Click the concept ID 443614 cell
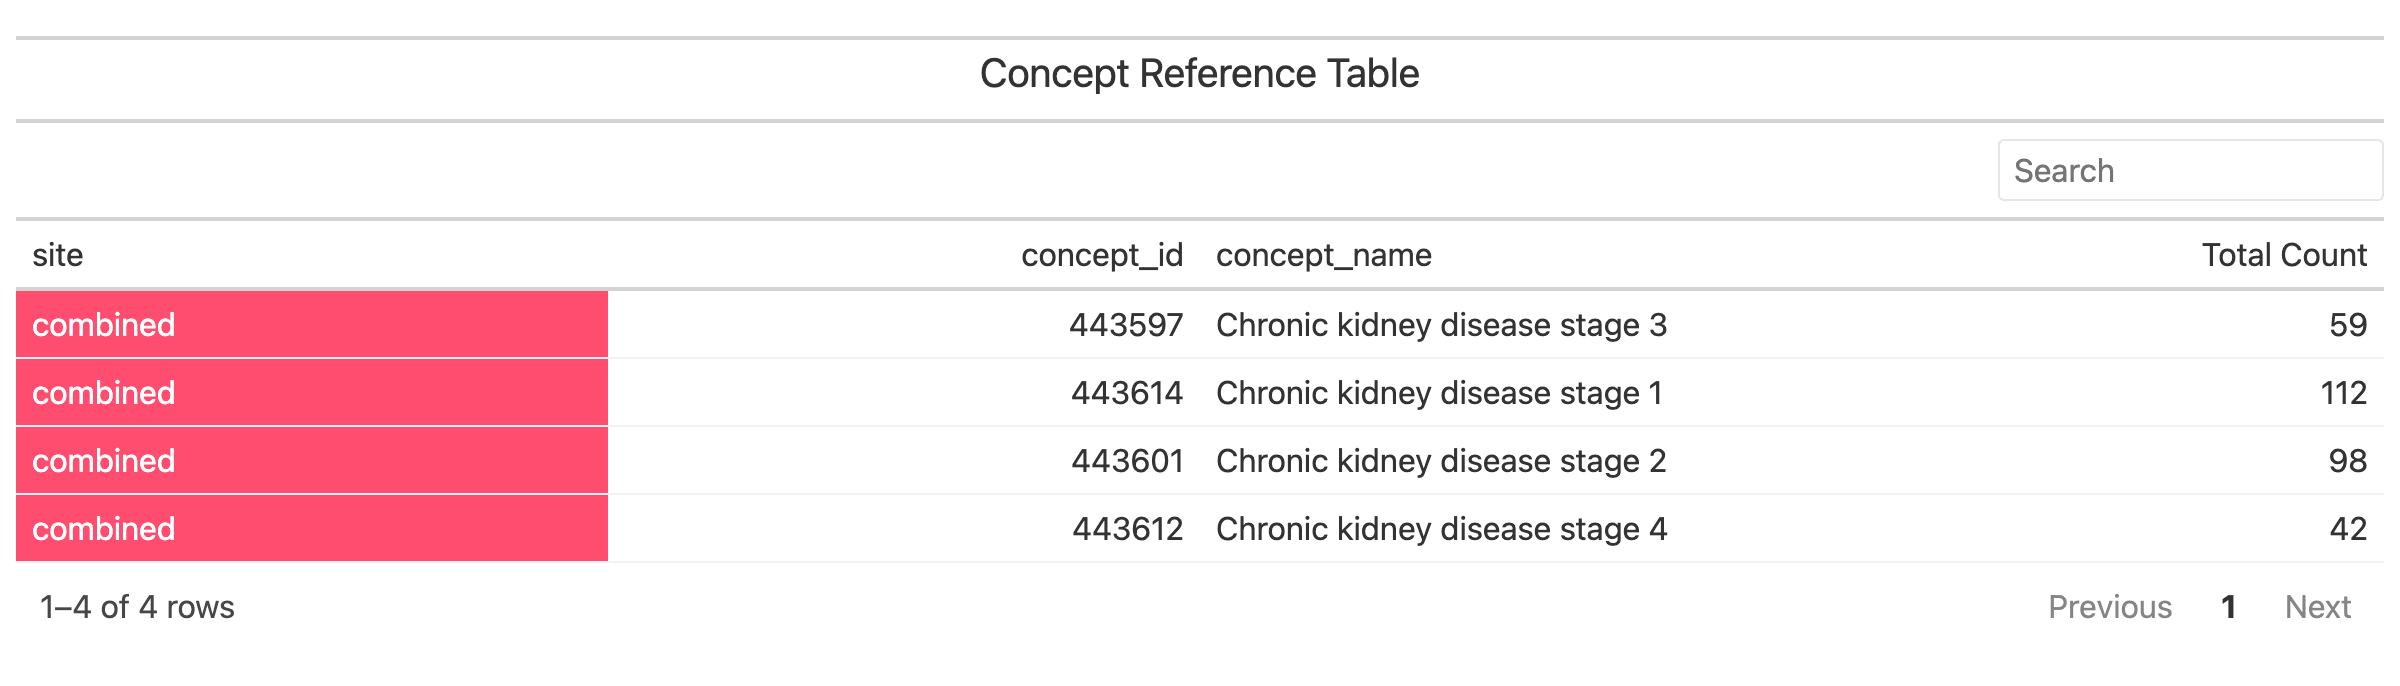Screen dimensions: 2400x686 click(x=1126, y=393)
